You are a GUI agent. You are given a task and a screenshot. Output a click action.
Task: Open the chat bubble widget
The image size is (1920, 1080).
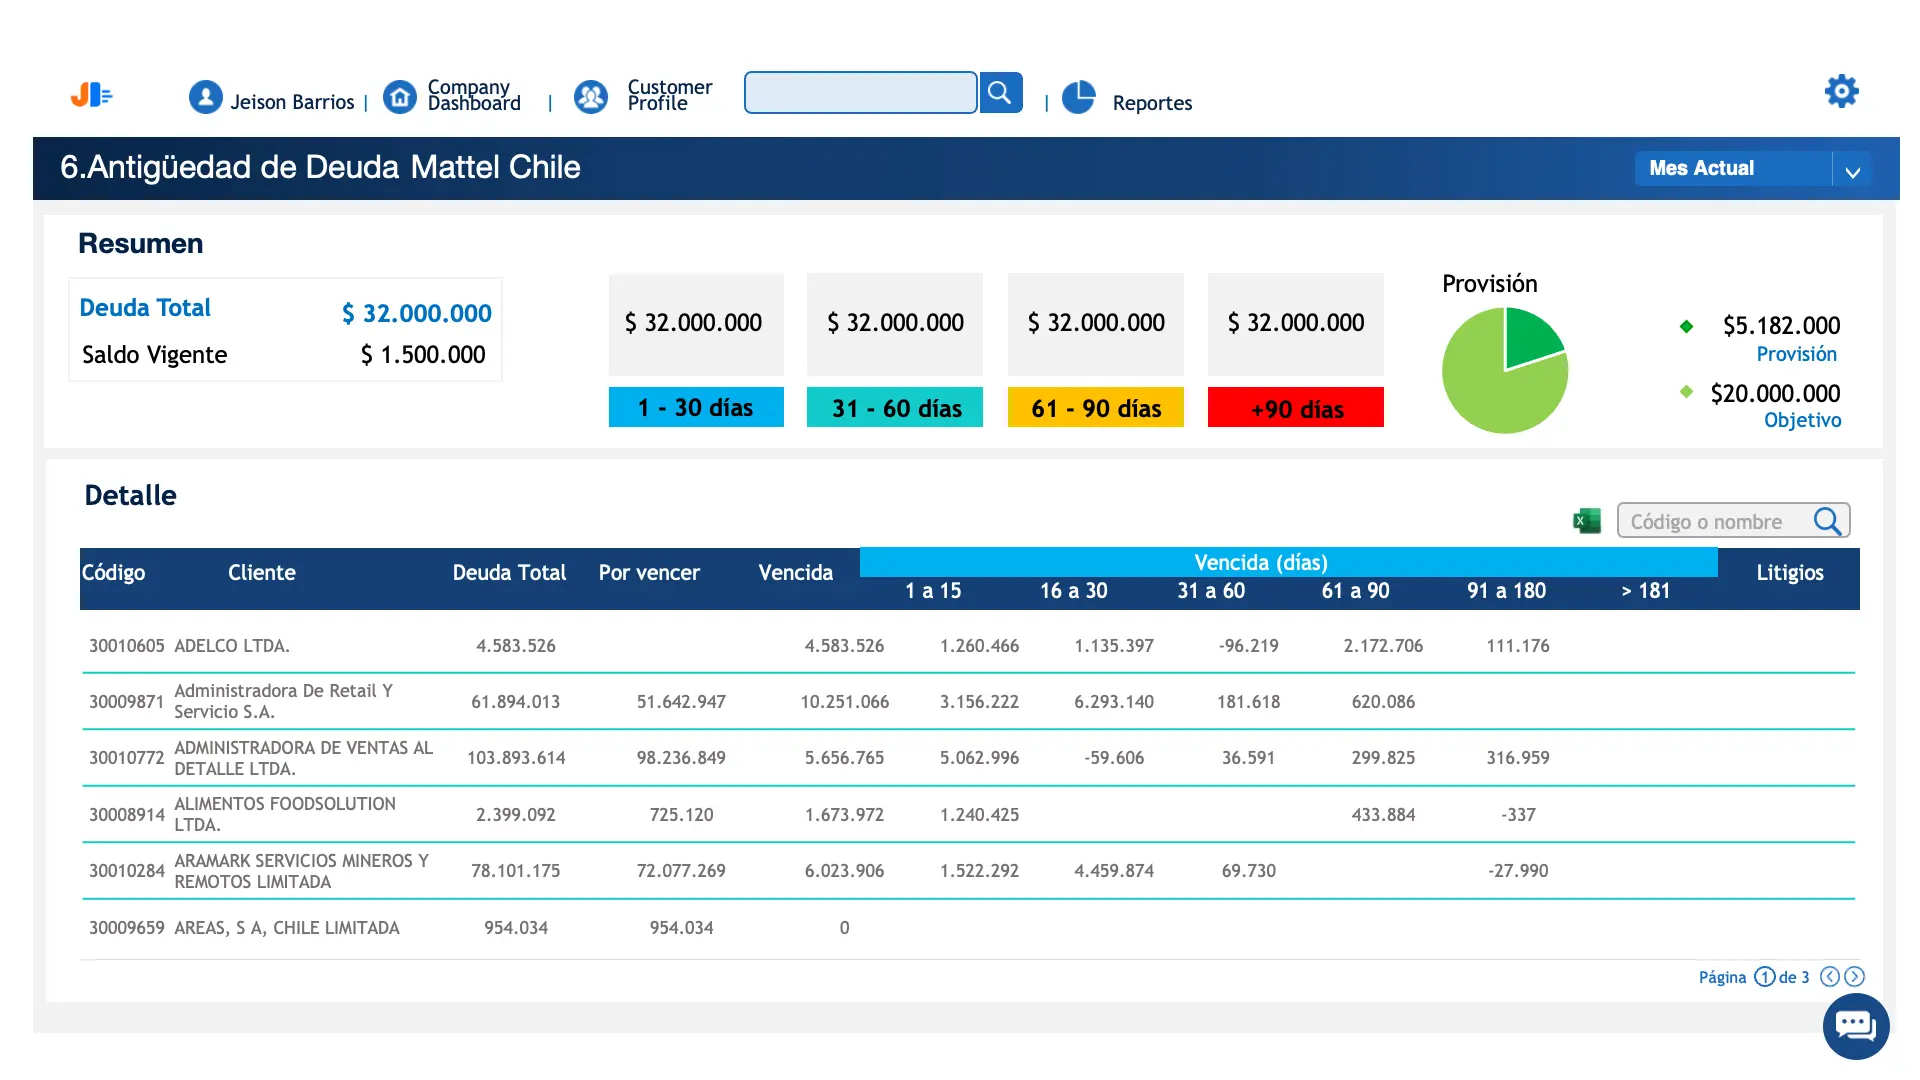click(1856, 1026)
